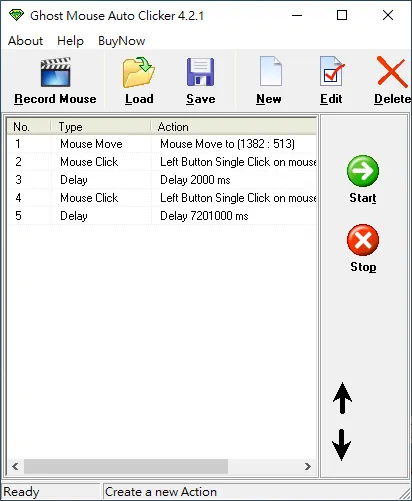Load a saved script via the folder icon
The height and width of the screenshot is (501, 412).
[139, 72]
